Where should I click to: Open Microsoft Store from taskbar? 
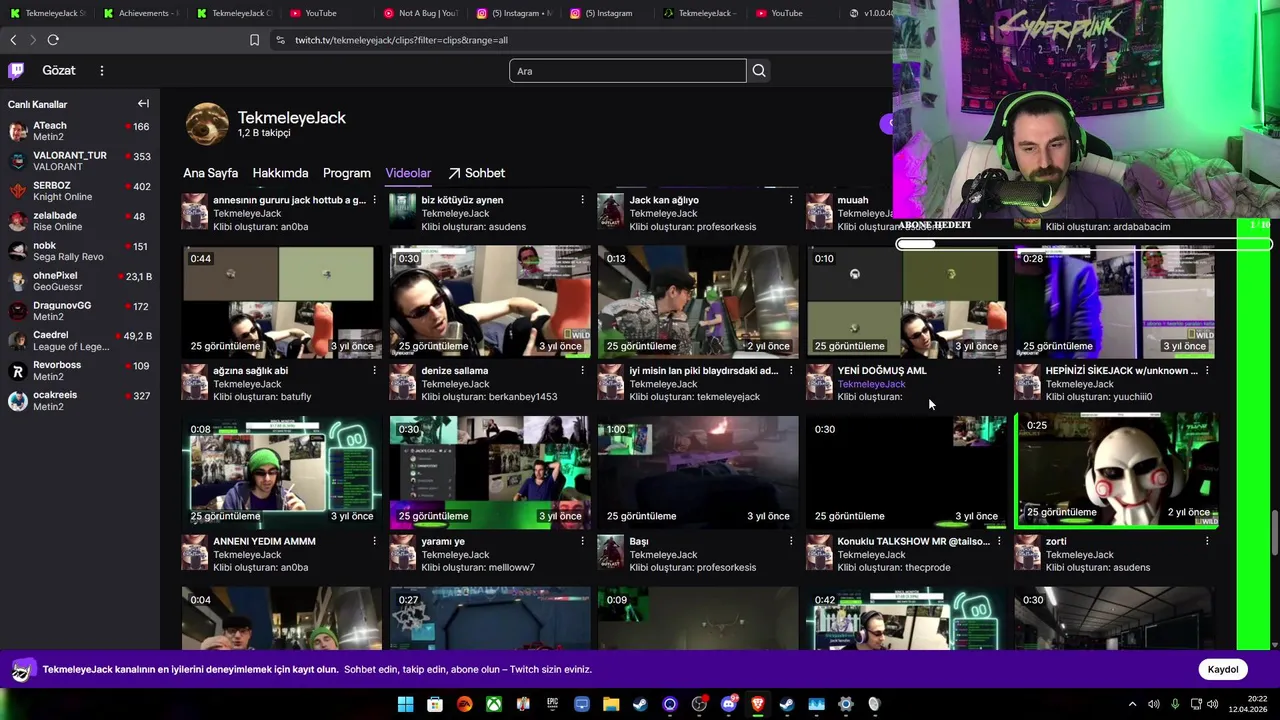435,704
